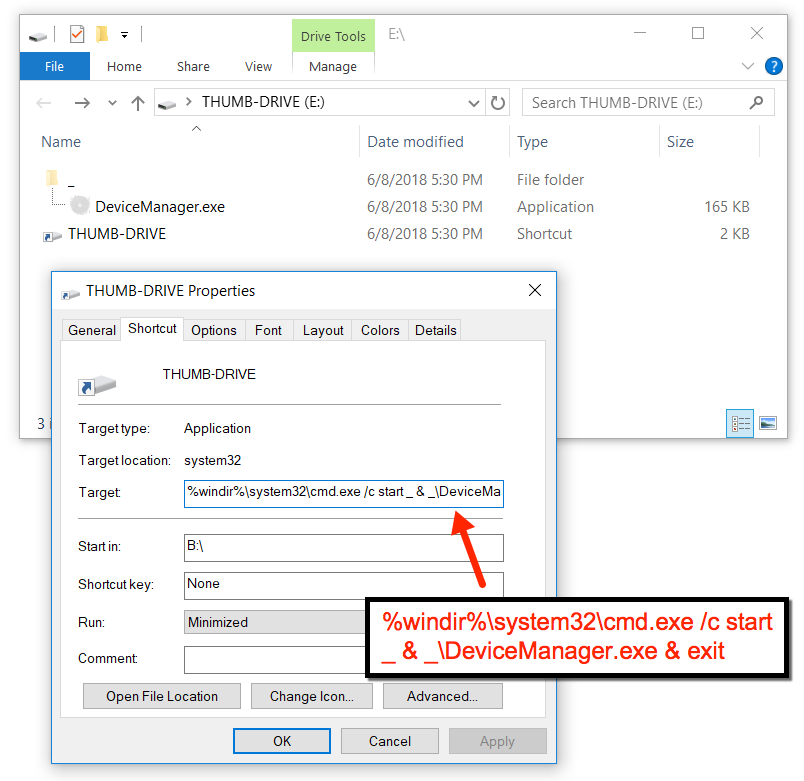
Task: Click the Start in field
Action: point(344,548)
